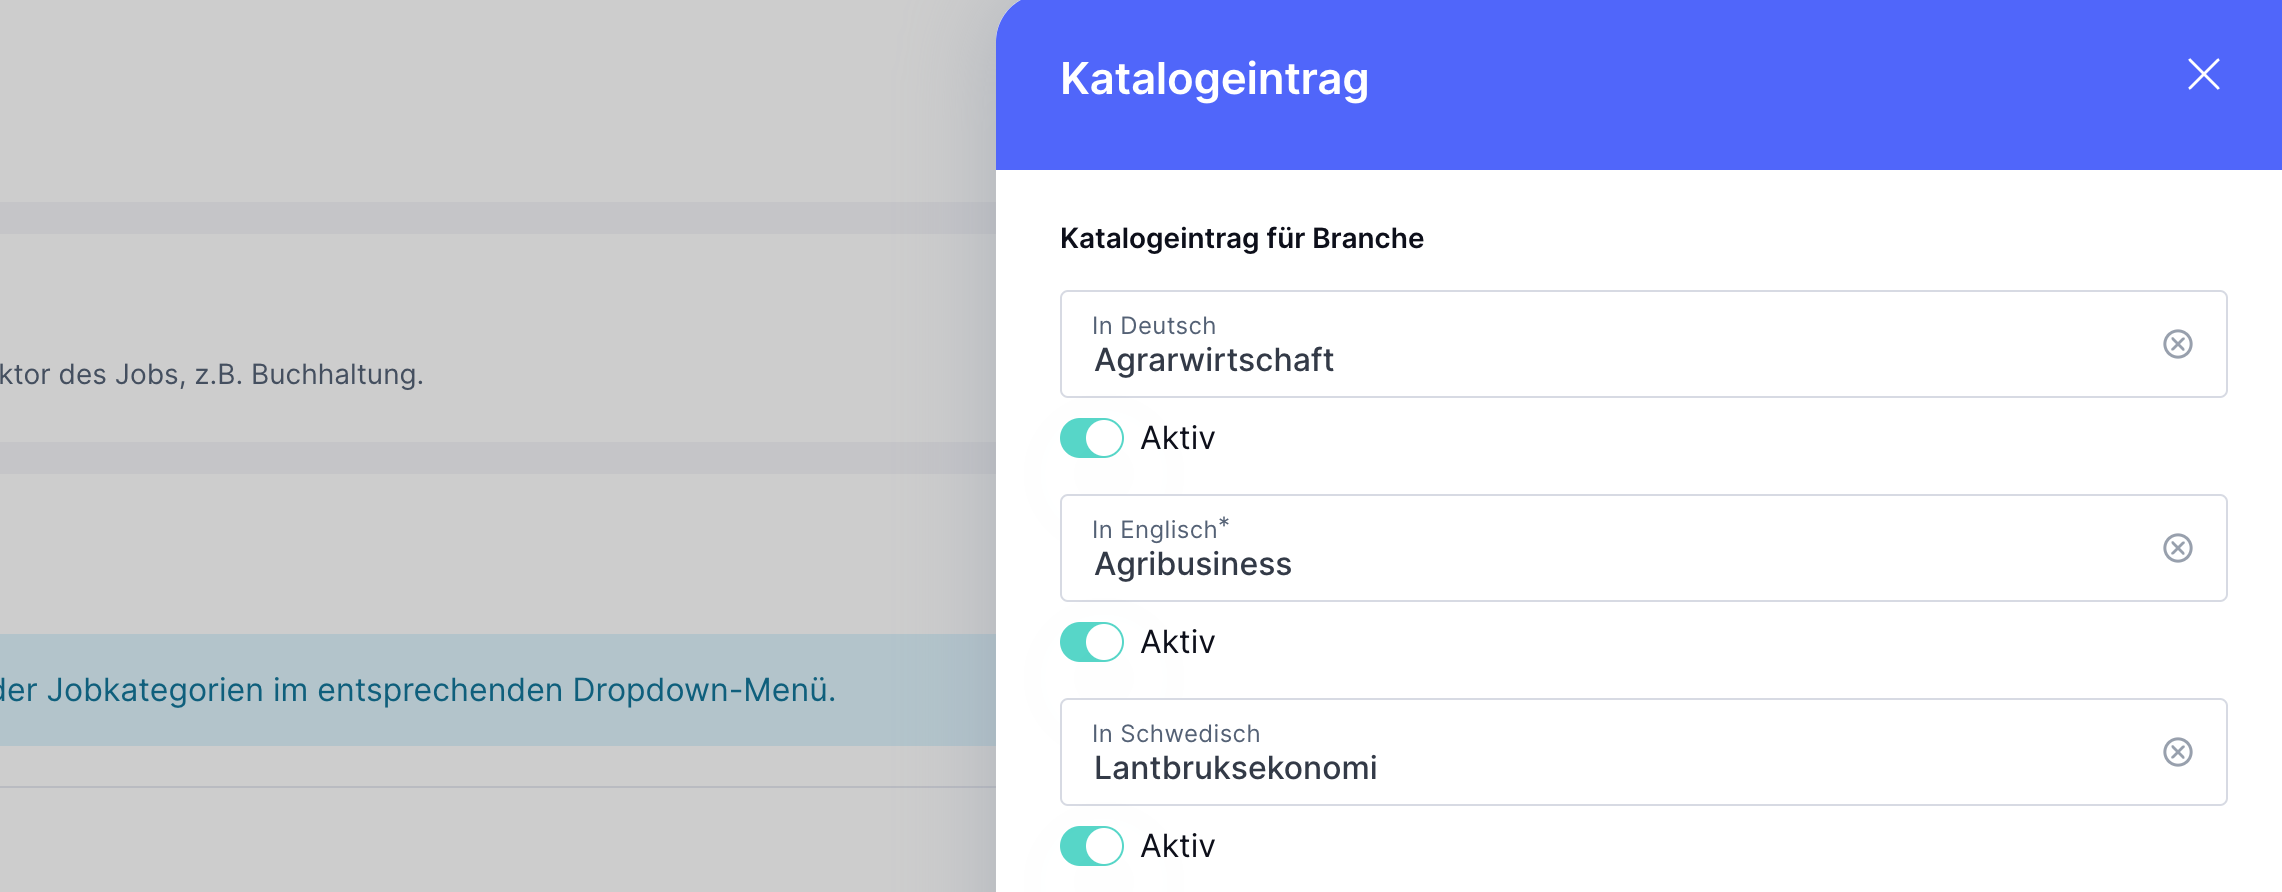The width and height of the screenshot is (2282, 892).
Task: Click Aktiv label beneath the German entry
Action: 1178,438
